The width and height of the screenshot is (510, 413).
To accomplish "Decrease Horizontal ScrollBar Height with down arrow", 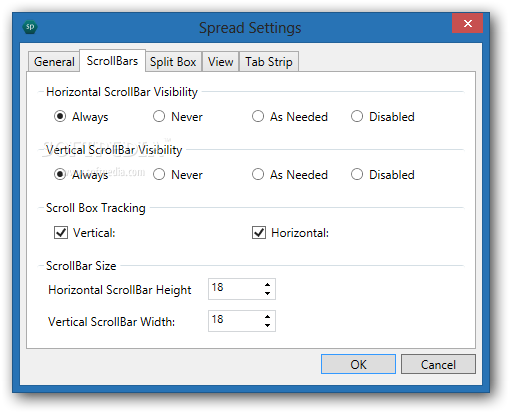I will (267, 293).
